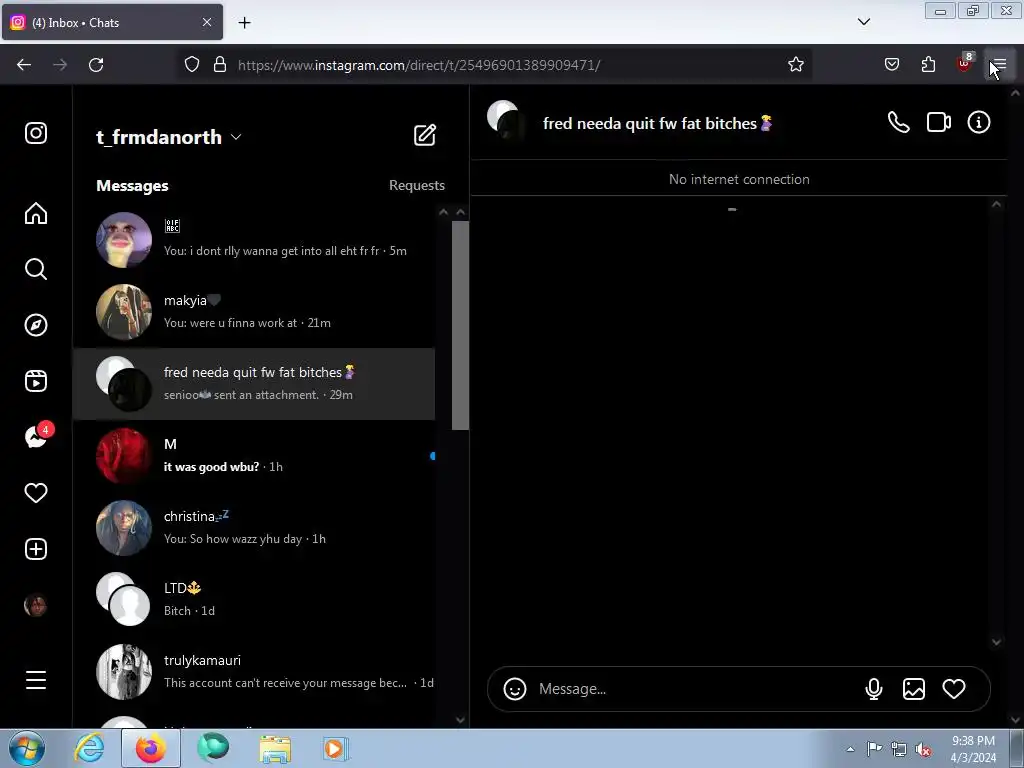Image resolution: width=1024 pixels, height=768 pixels.
Task: Click the chat list scrollbar thumb
Action: tap(460, 325)
